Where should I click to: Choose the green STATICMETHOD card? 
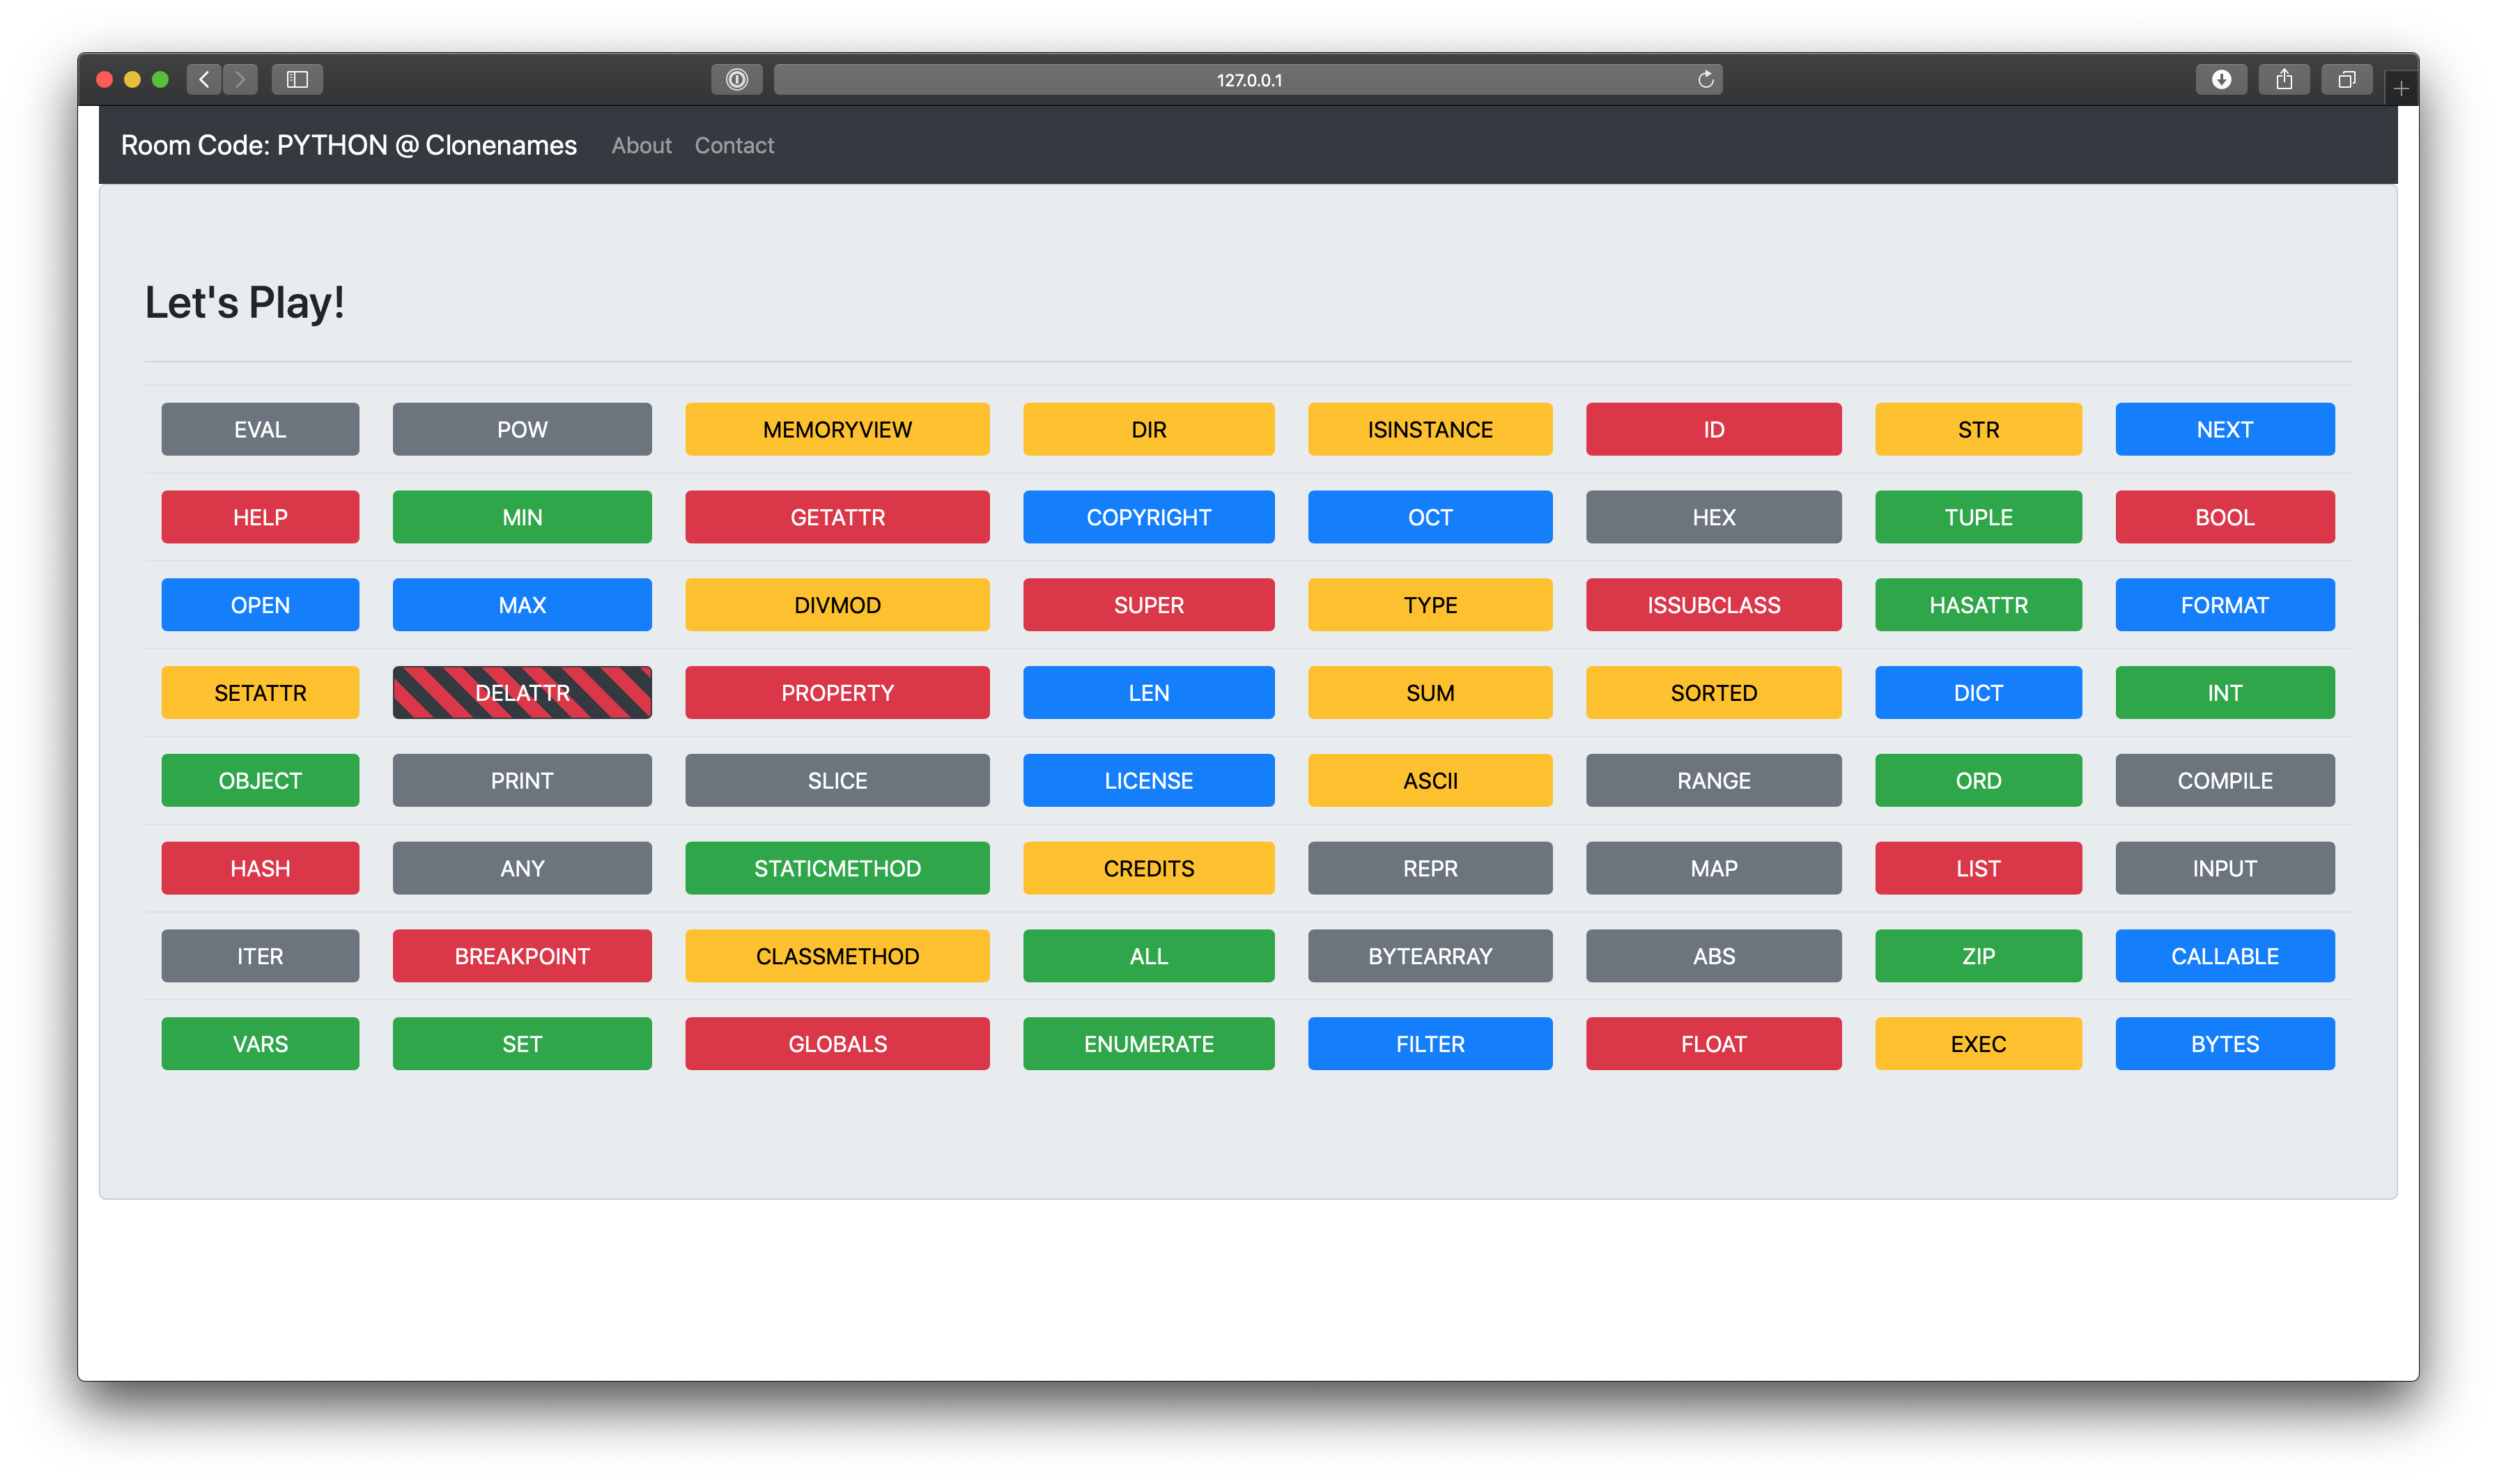837,868
